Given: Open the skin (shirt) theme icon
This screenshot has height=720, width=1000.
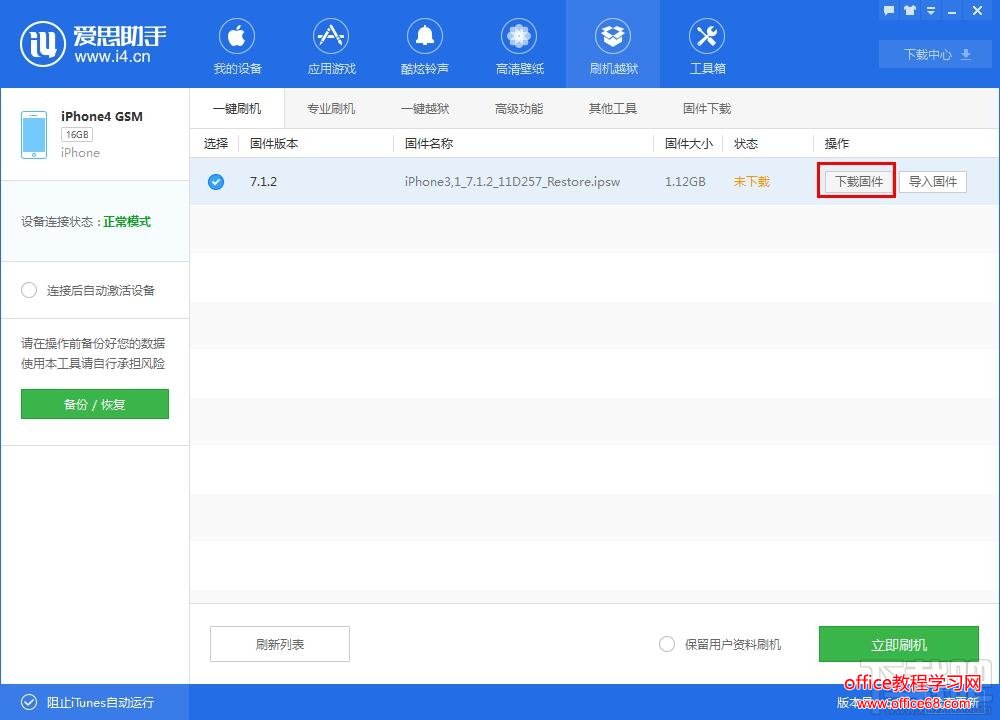Looking at the screenshot, I should coord(909,10).
